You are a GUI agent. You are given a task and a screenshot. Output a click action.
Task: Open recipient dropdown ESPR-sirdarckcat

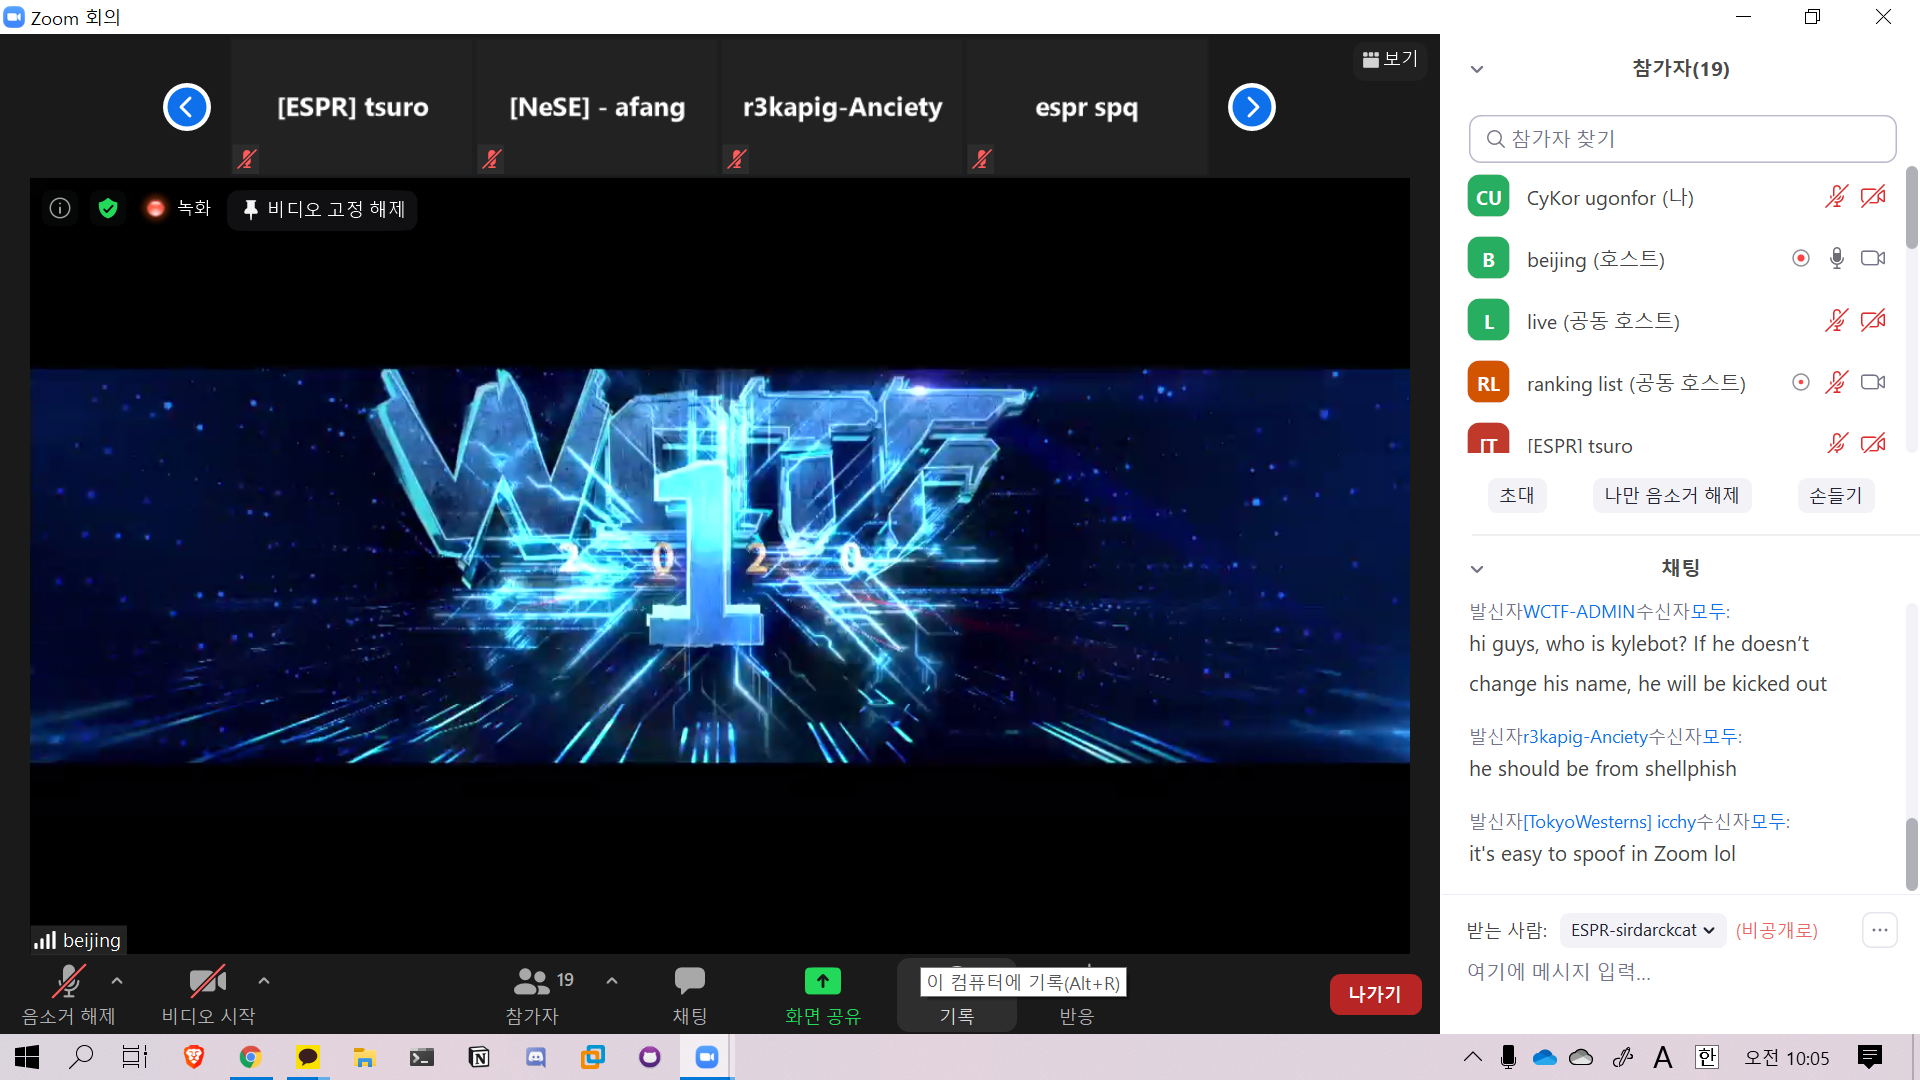click(x=1642, y=930)
